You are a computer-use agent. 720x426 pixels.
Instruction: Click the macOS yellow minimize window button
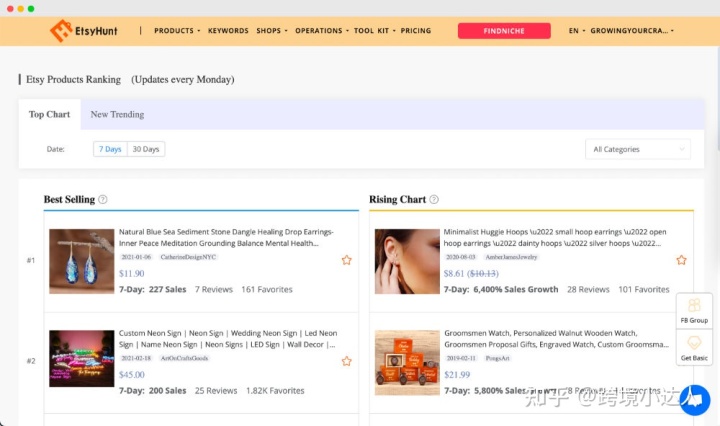tap(21, 9)
